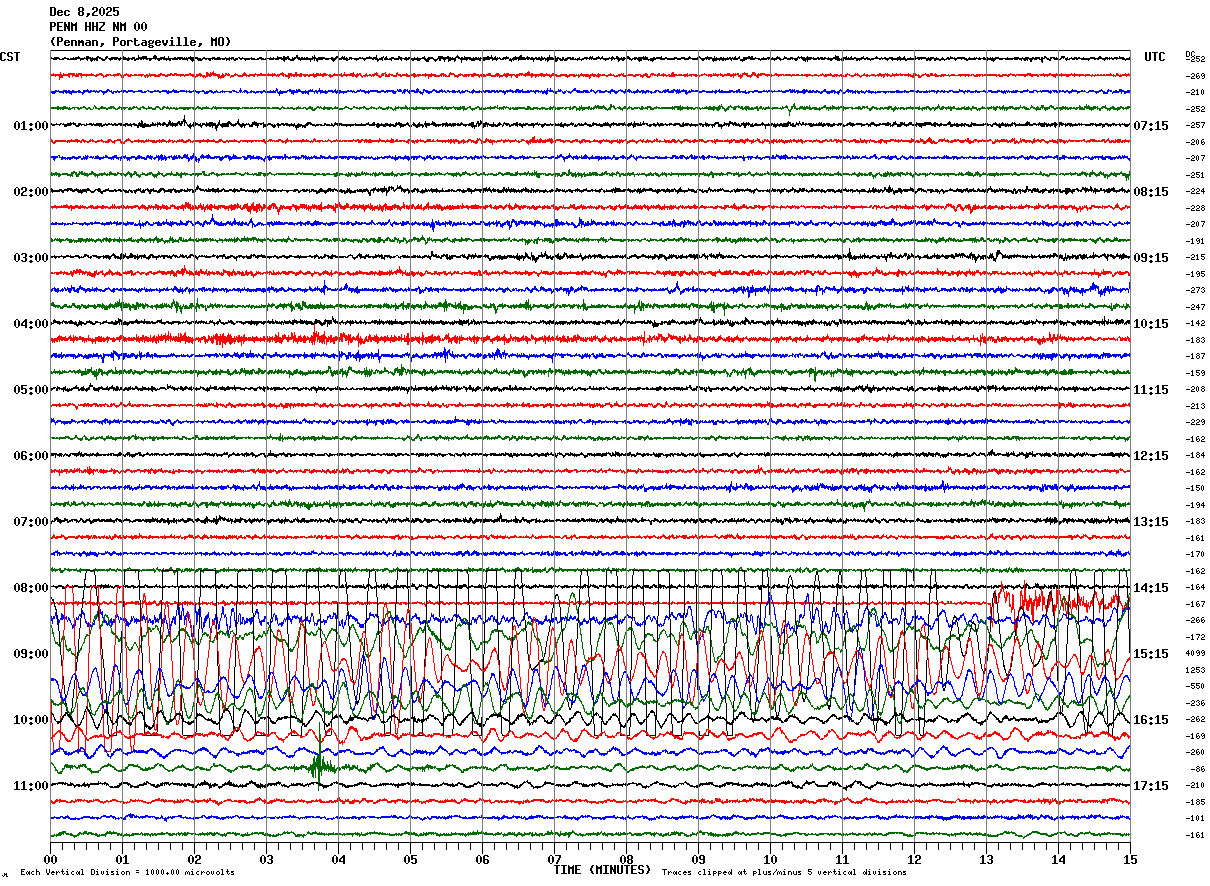Click the DC offset value "1253"
The width and height of the screenshot is (1210, 886).
(x=1195, y=670)
